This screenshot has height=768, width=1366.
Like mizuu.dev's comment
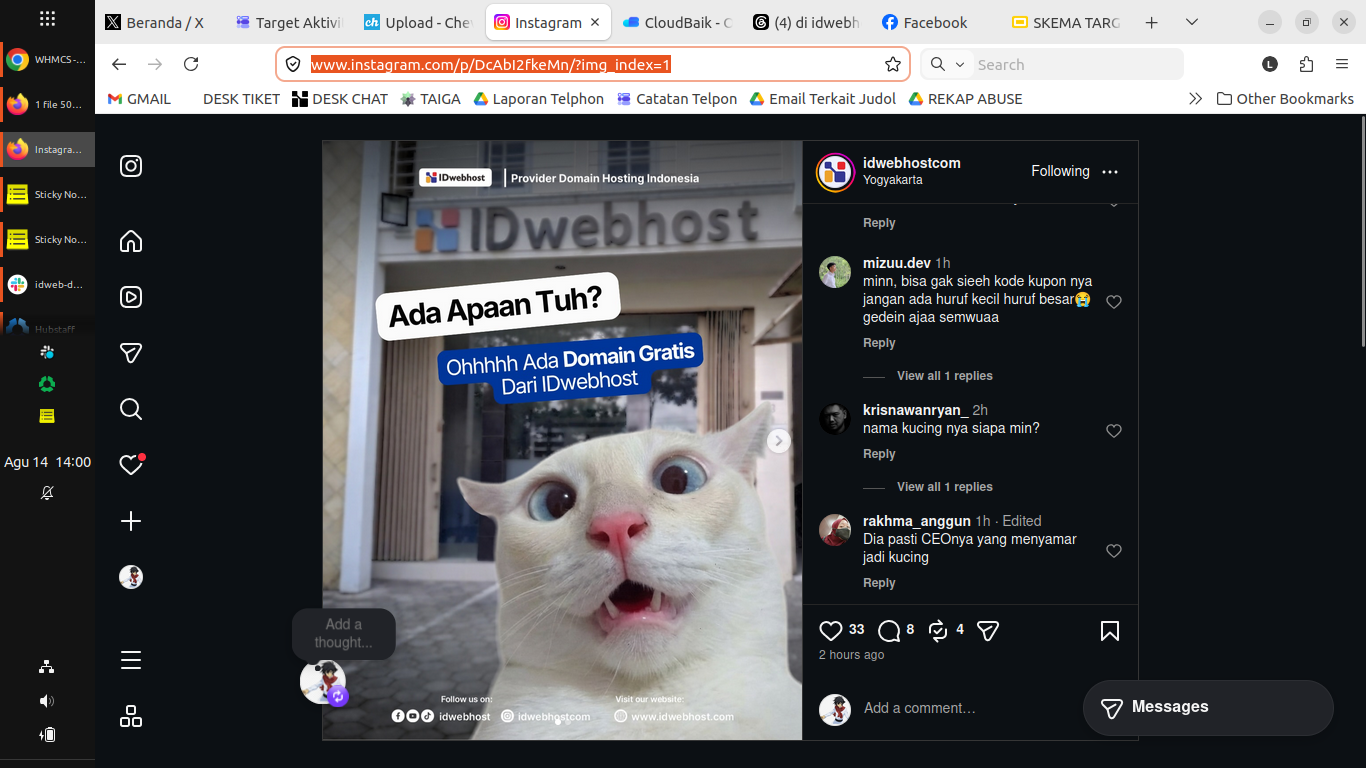coord(1114,302)
